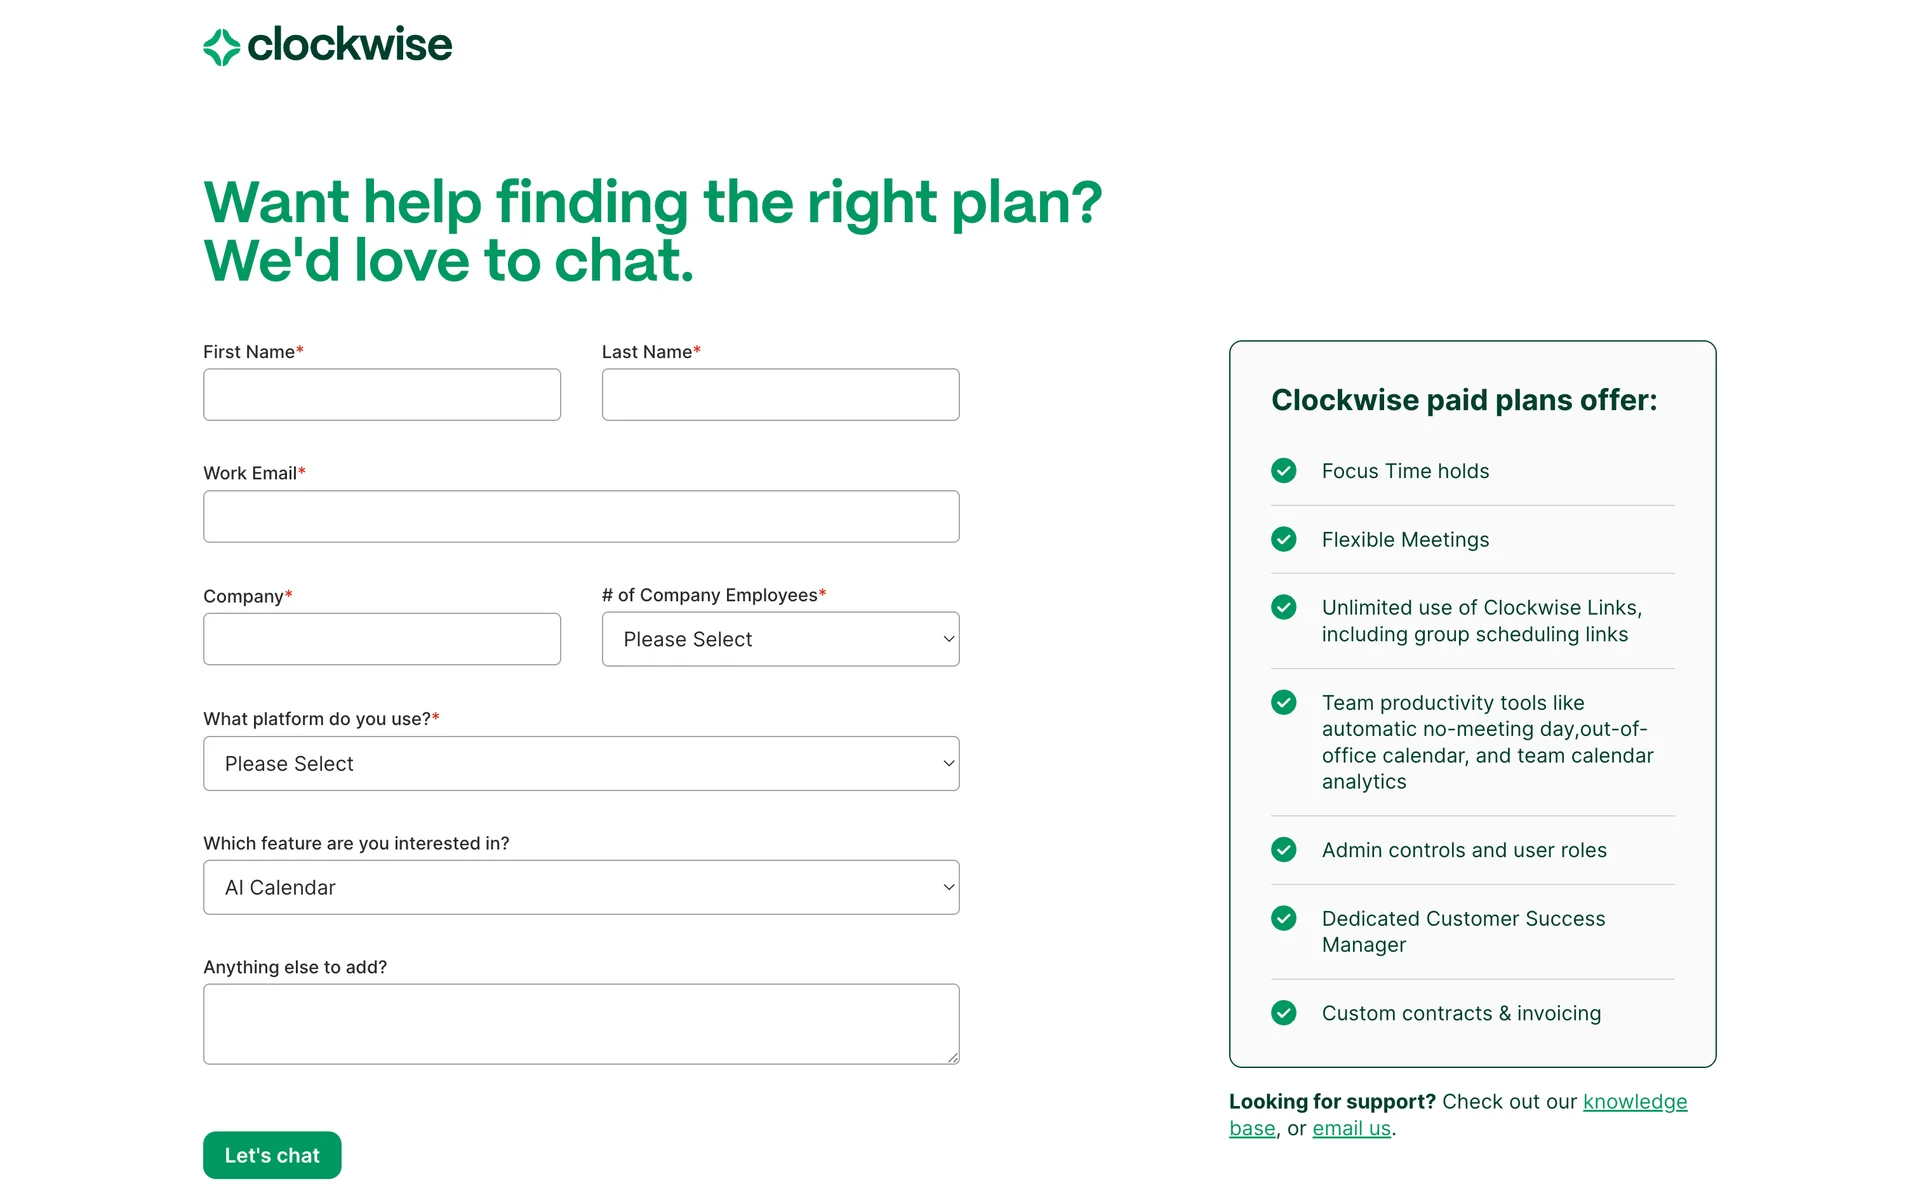This screenshot has width=1920, height=1200.
Task: Select the Work Email text box
Action: click(581, 517)
